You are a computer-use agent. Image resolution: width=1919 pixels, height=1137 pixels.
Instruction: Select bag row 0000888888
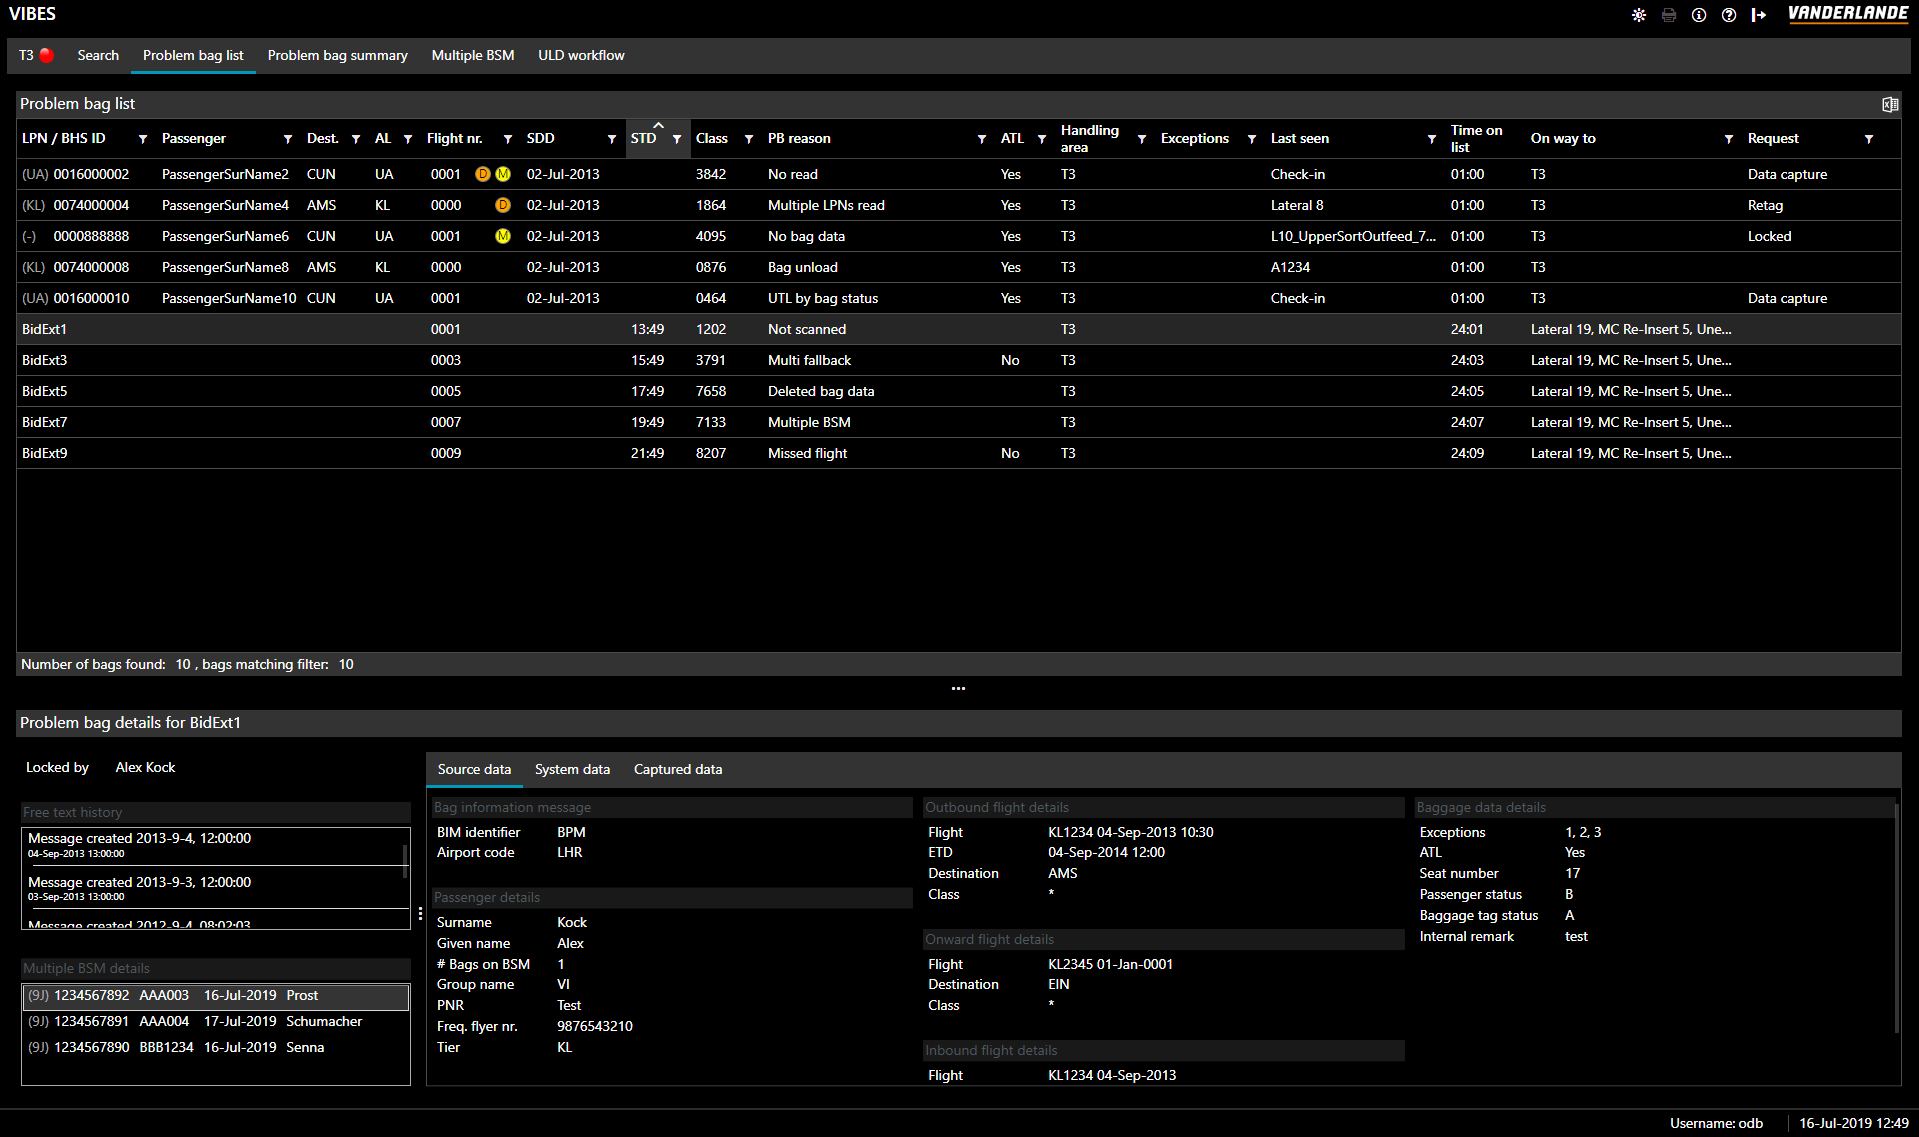[958, 236]
